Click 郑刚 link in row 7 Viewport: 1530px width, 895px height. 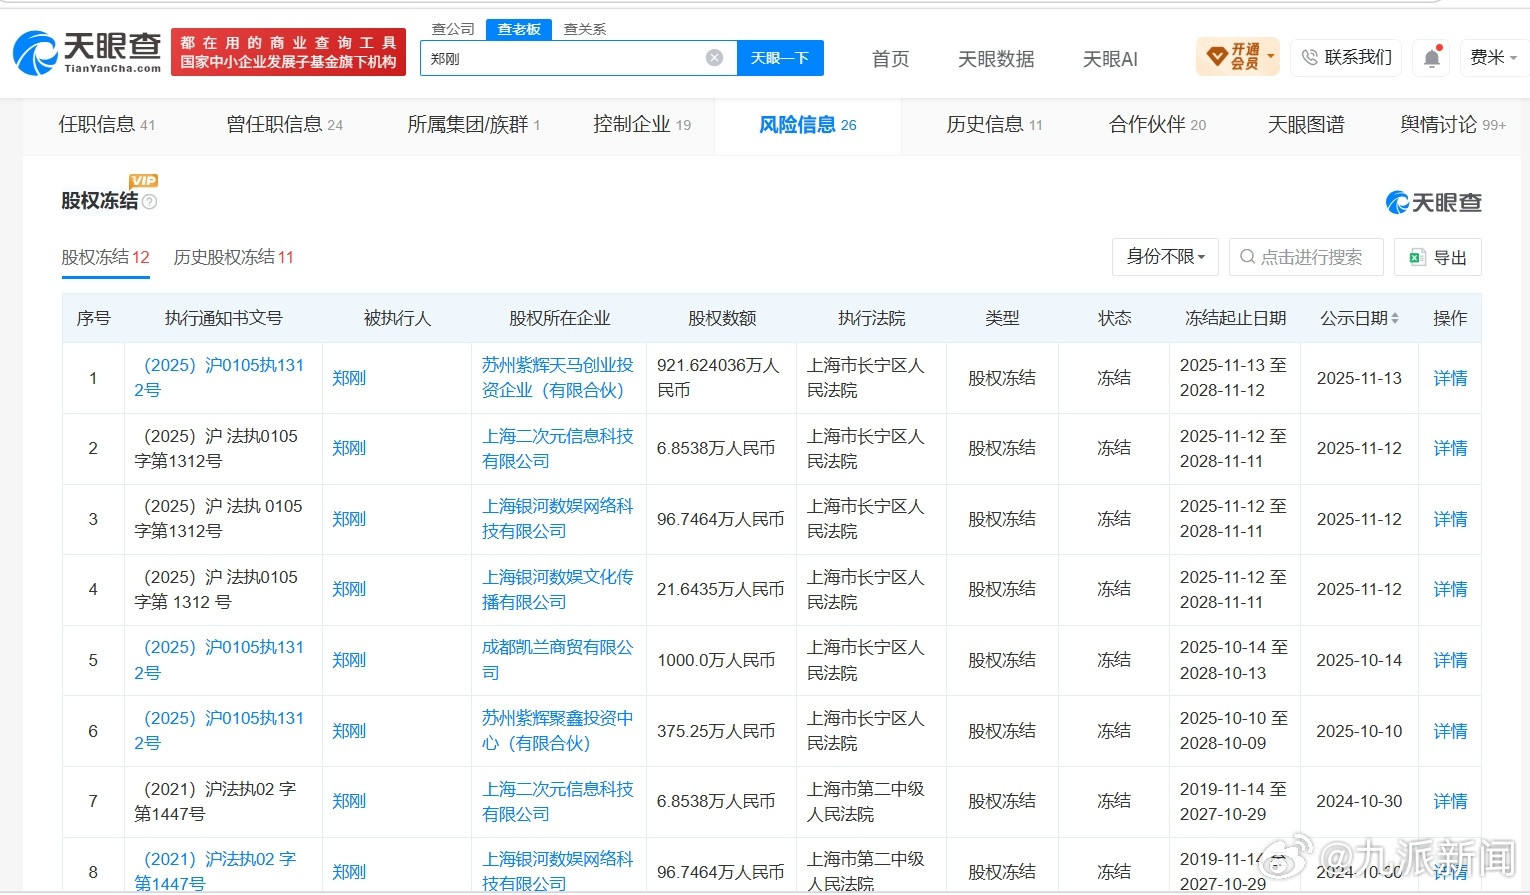pyautogui.click(x=349, y=801)
